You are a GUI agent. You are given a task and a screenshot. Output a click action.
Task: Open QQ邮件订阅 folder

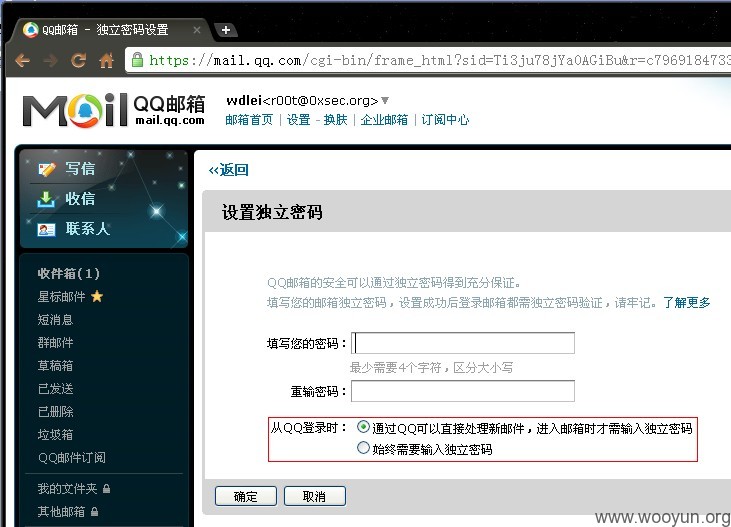coord(72,458)
